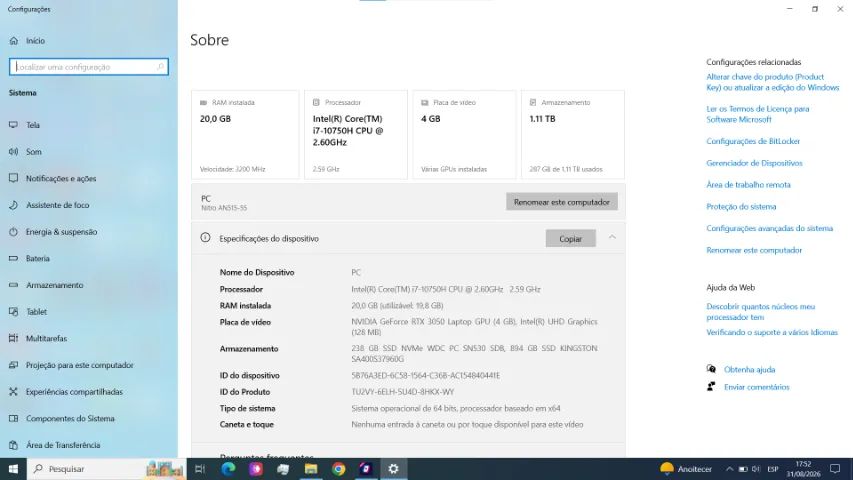Click the info icon beside Especificações do dispositivo
Image resolution: width=853 pixels, height=480 pixels.
[205, 238]
